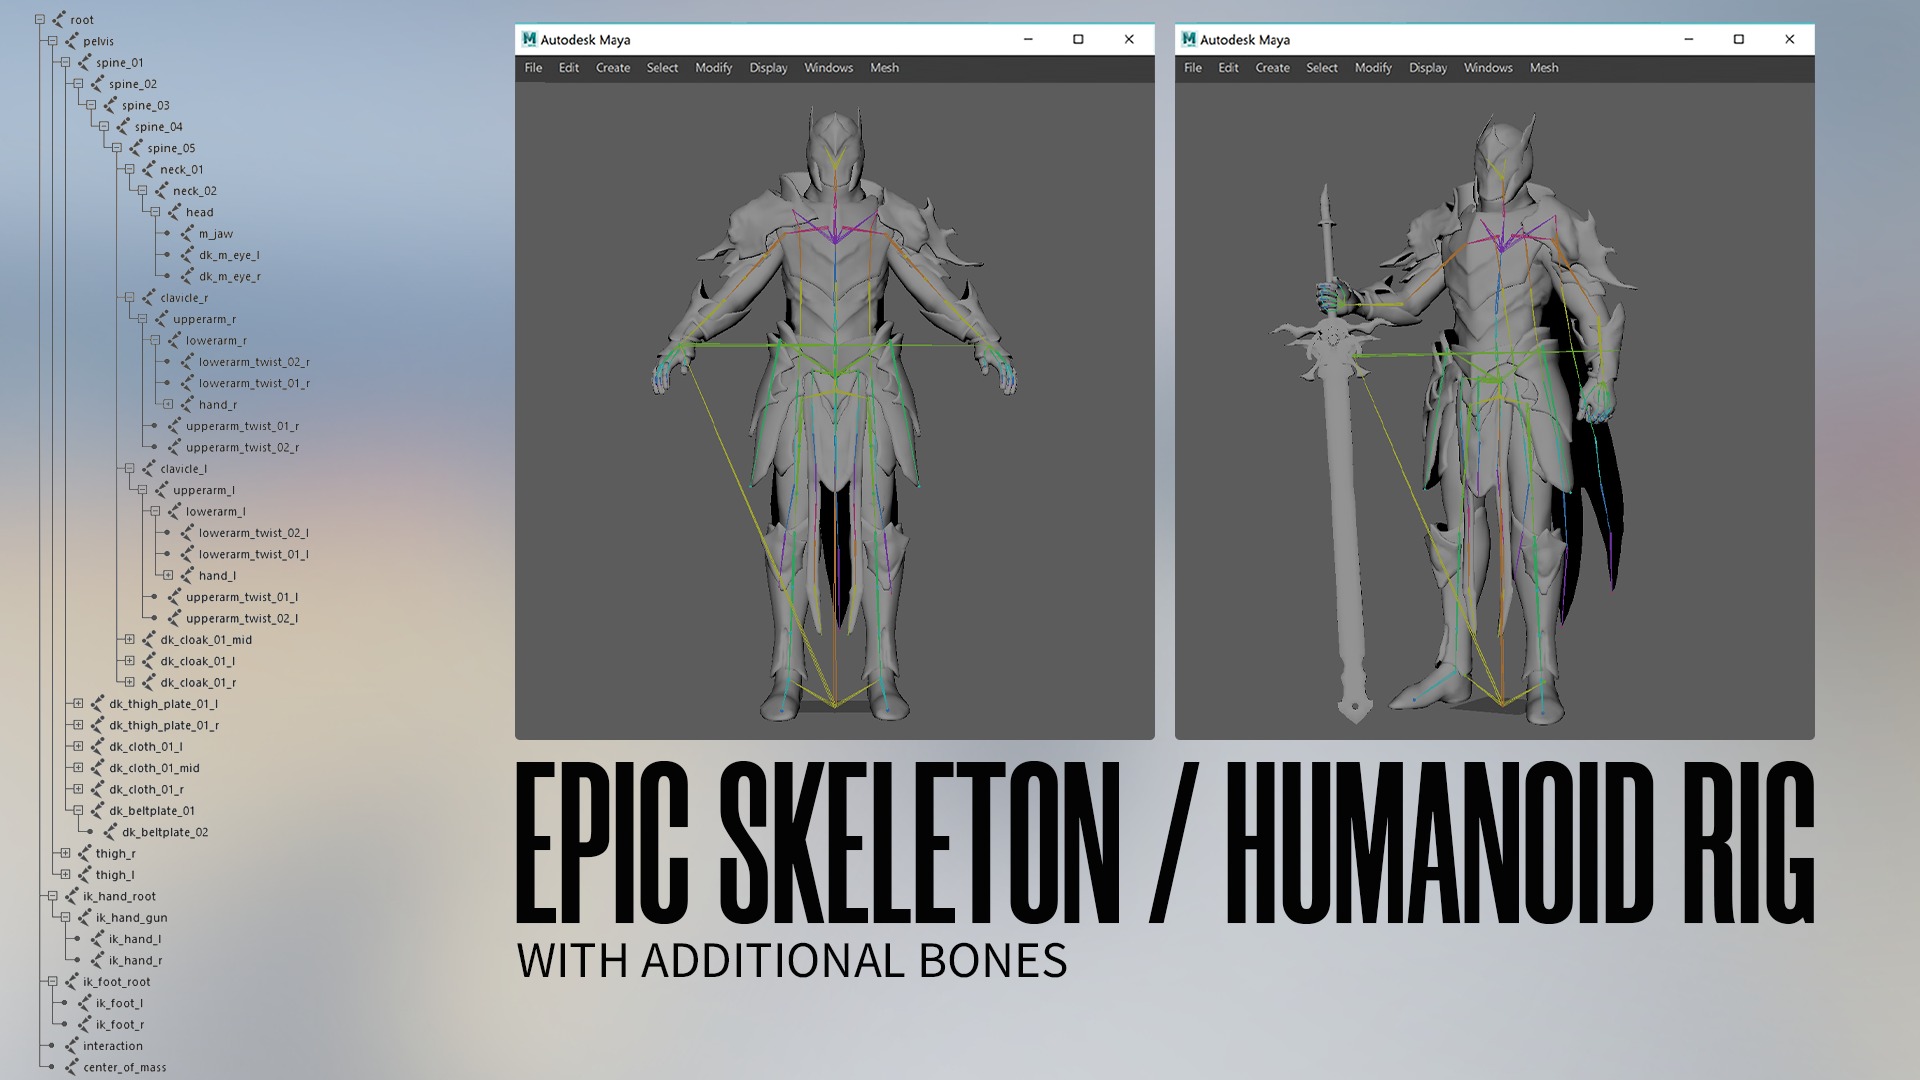Expand the dk_cloth_01_r node
Viewport: 1920px width, 1080px height.
[x=79, y=789]
